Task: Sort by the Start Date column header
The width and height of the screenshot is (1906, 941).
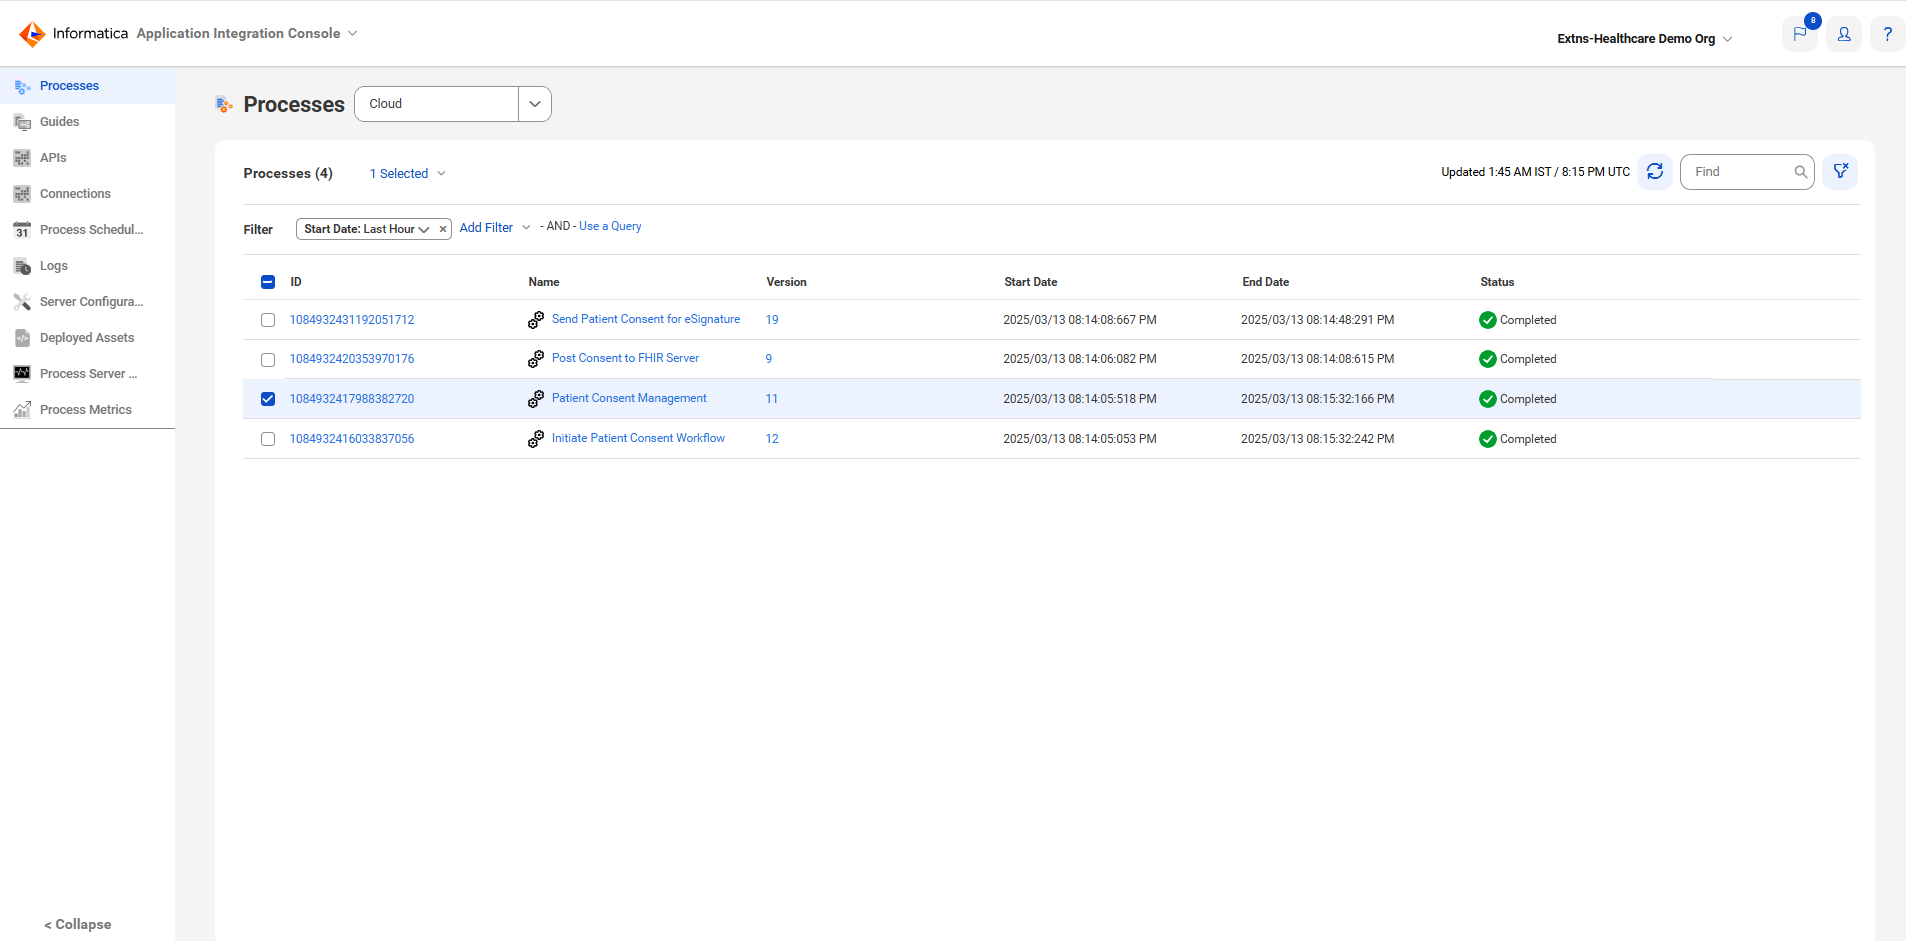Action: (x=1030, y=282)
